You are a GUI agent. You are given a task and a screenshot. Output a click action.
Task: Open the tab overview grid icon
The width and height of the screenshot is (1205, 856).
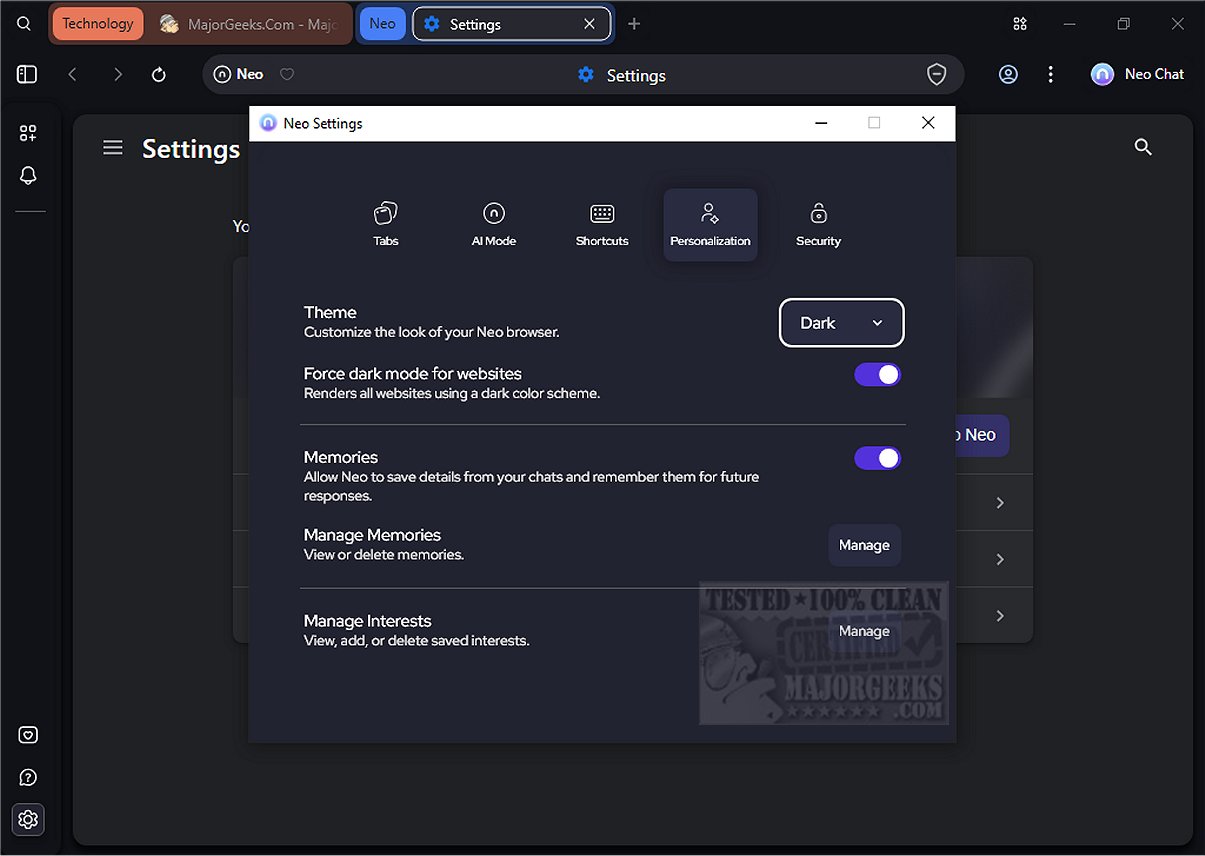coord(1020,24)
